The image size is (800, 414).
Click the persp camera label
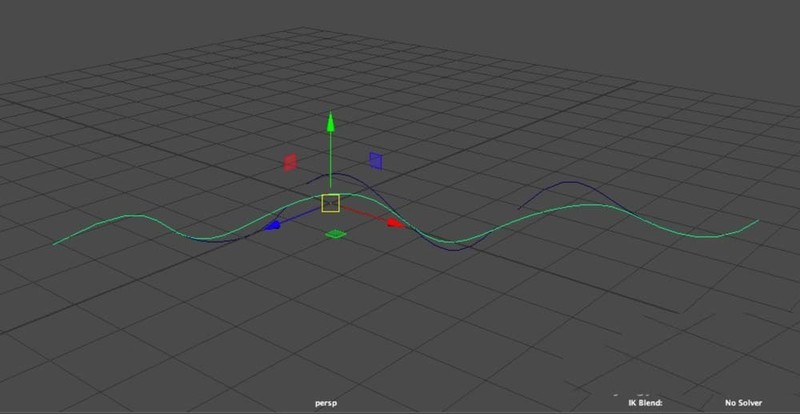[326, 403]
